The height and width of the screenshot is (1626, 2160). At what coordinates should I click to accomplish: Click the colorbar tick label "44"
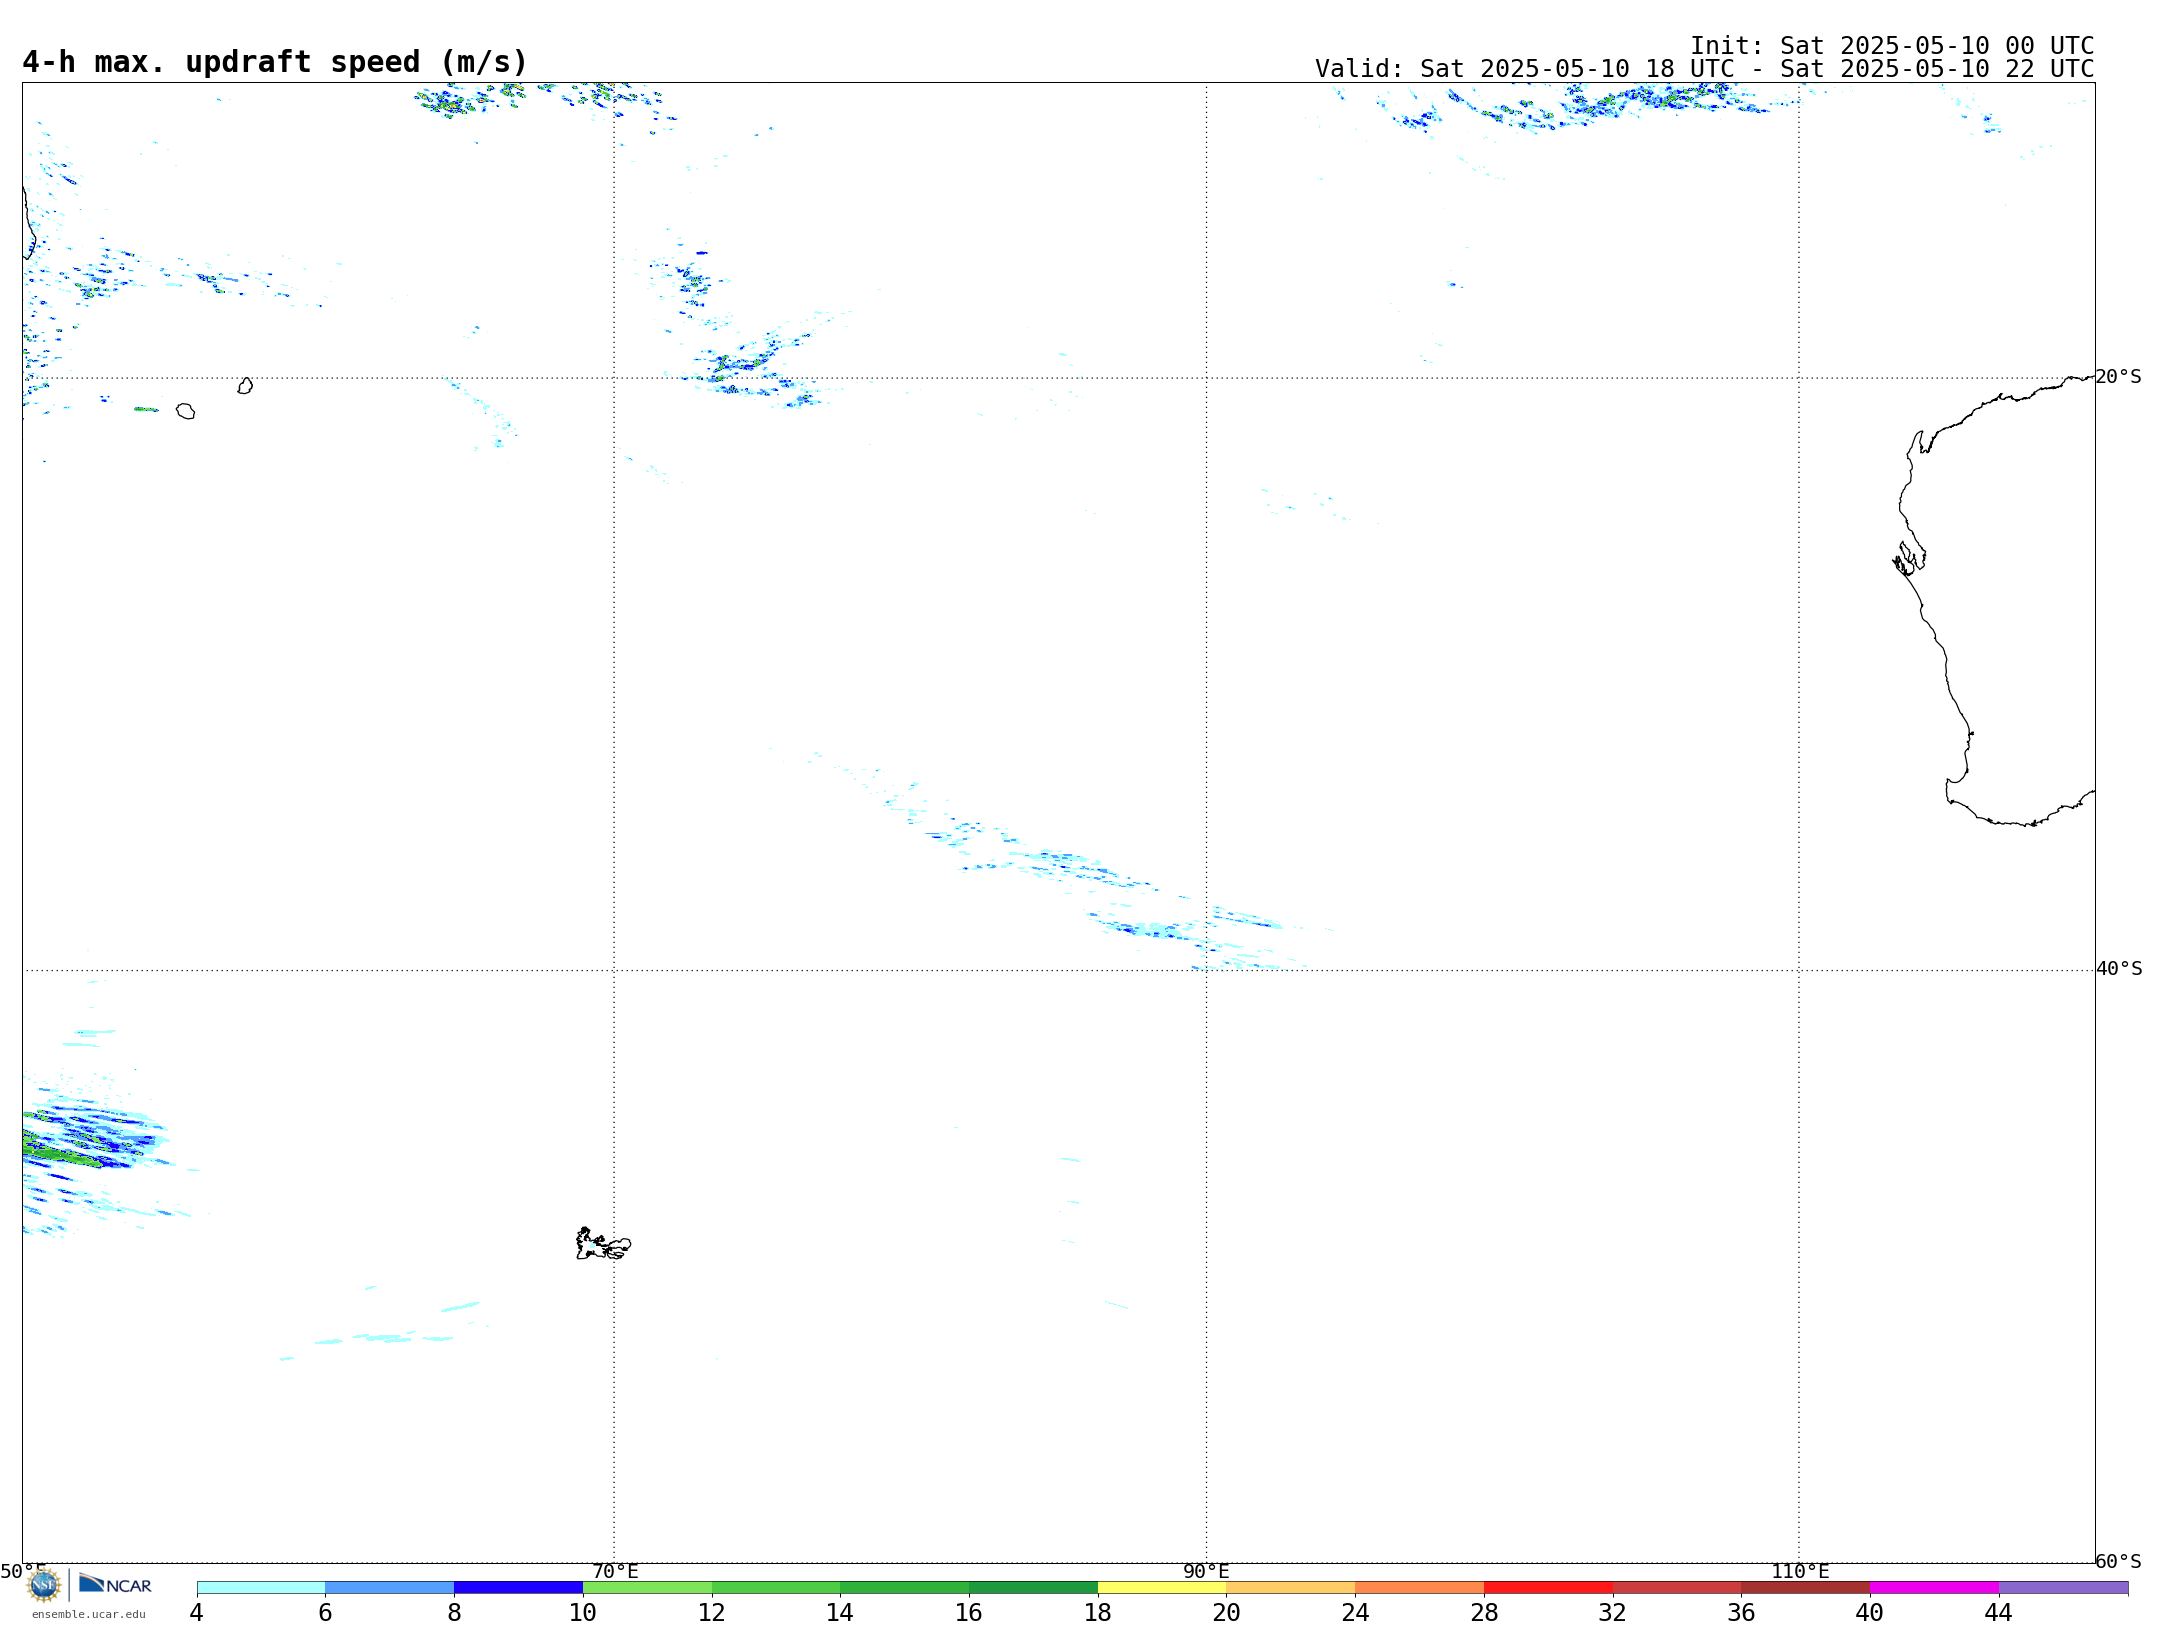1999,1612
